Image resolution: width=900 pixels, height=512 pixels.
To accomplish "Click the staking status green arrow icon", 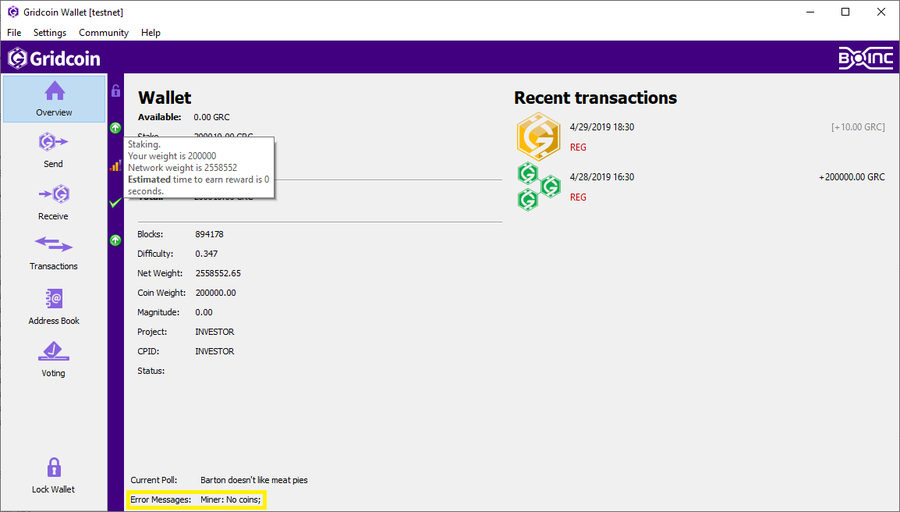I will (x=115, y=128).
